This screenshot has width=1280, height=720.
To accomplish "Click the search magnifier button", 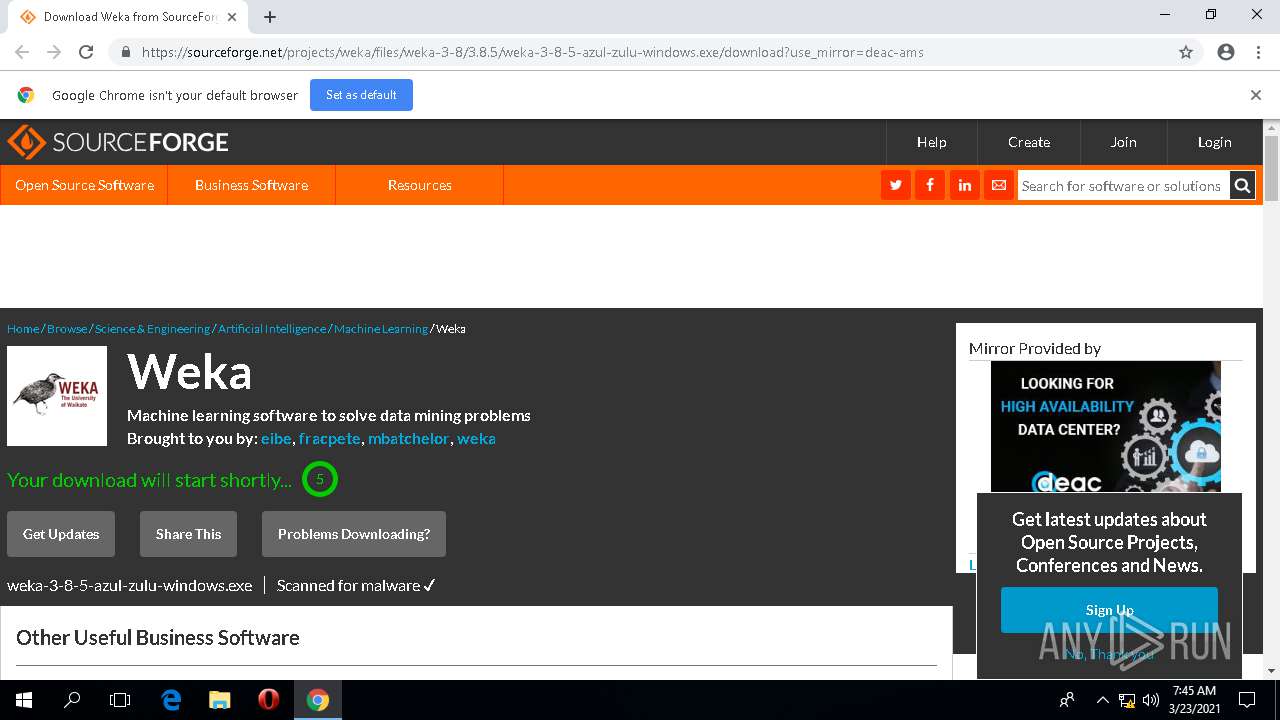I will (x=1242, y=185).
